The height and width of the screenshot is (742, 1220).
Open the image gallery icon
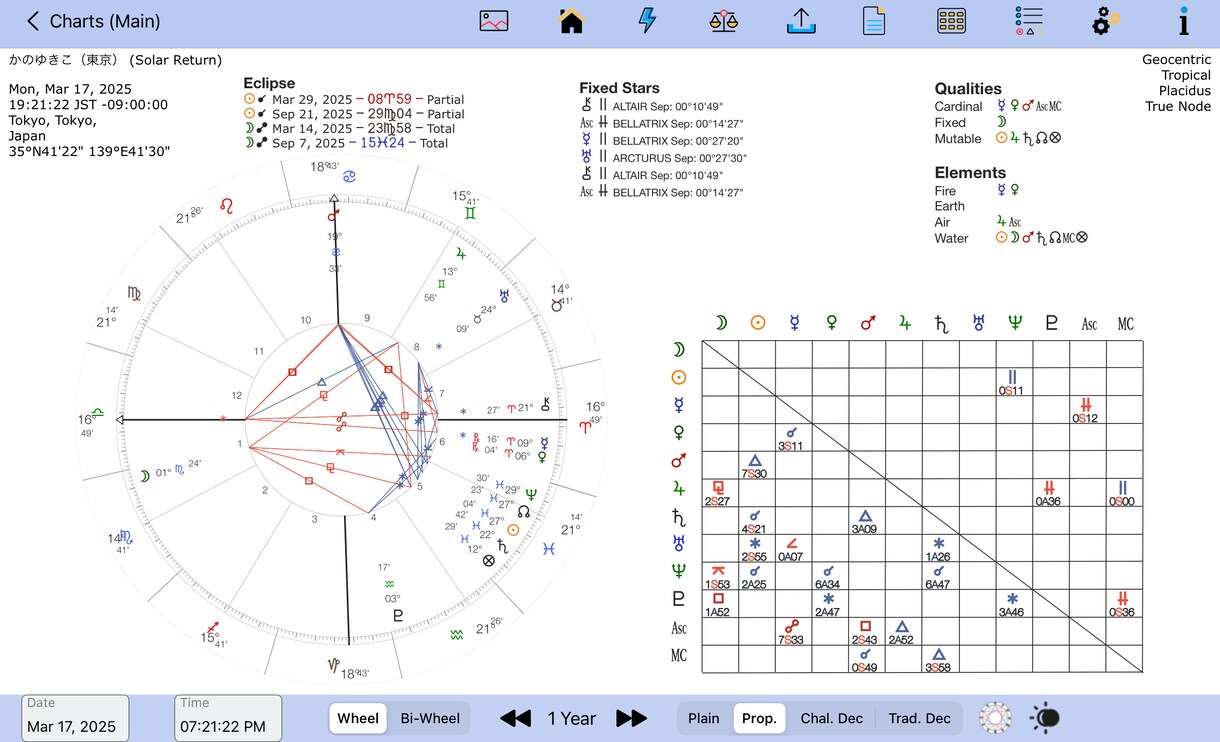pos(494,21)
